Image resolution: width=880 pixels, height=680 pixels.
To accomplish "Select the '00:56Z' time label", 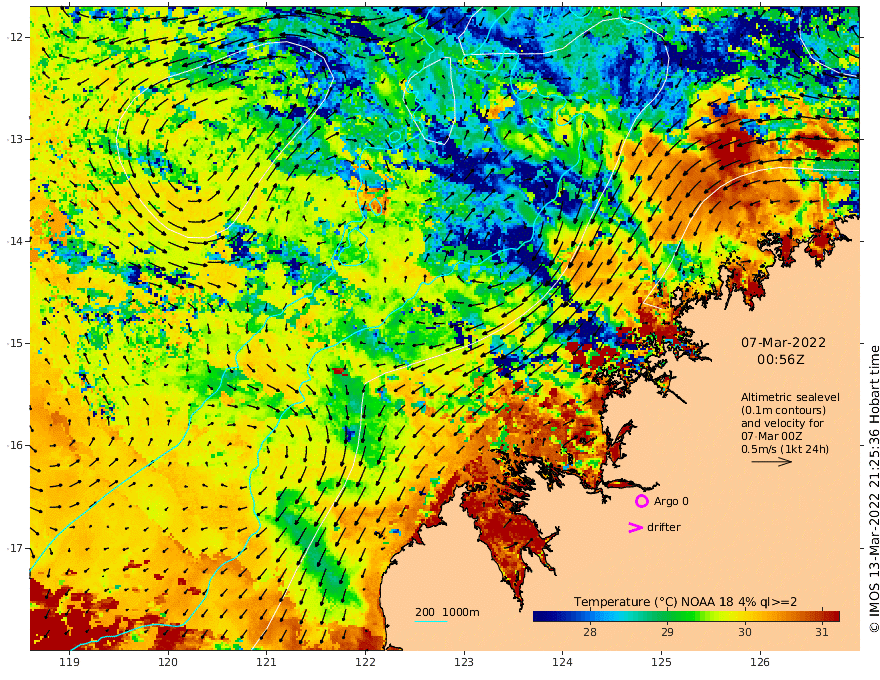I will pyautogui.click(x=781, y=360).
